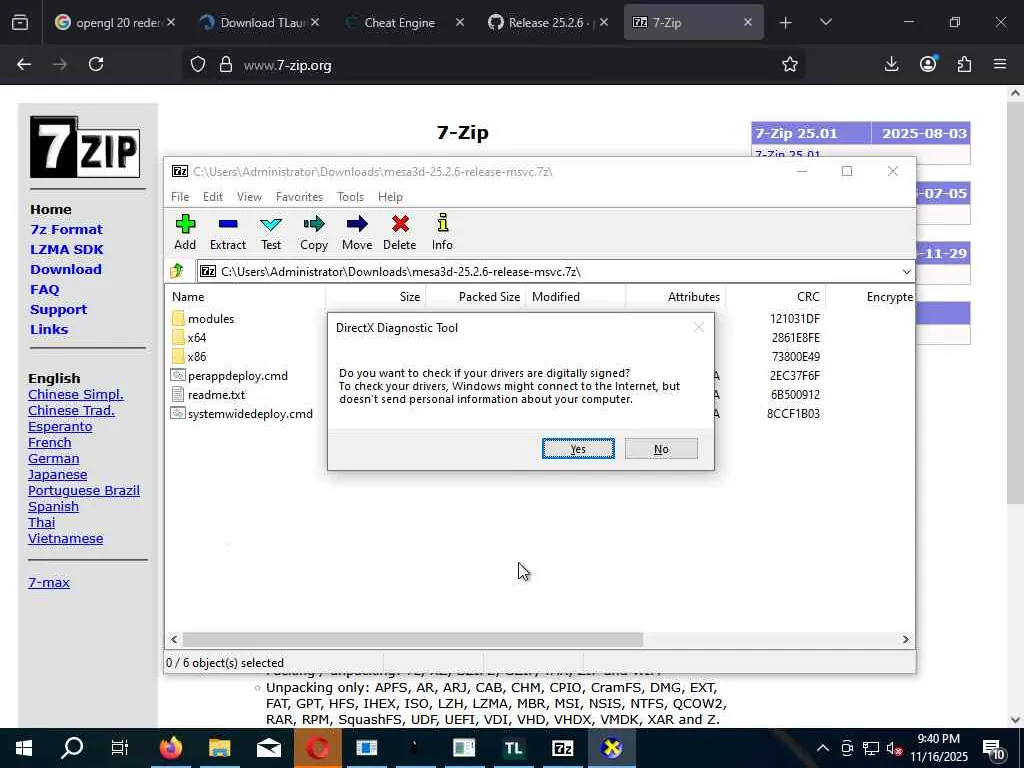Open the 7-max link
Image resolution: width=1024 pixels, height=768 pixels.
49,583
